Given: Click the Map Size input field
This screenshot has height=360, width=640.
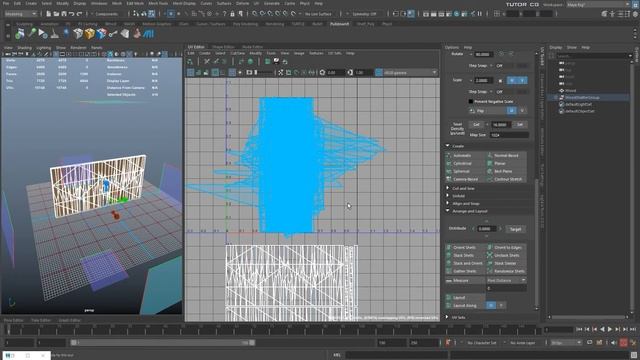Looking at the screenshot, I should tap(509, 135).
